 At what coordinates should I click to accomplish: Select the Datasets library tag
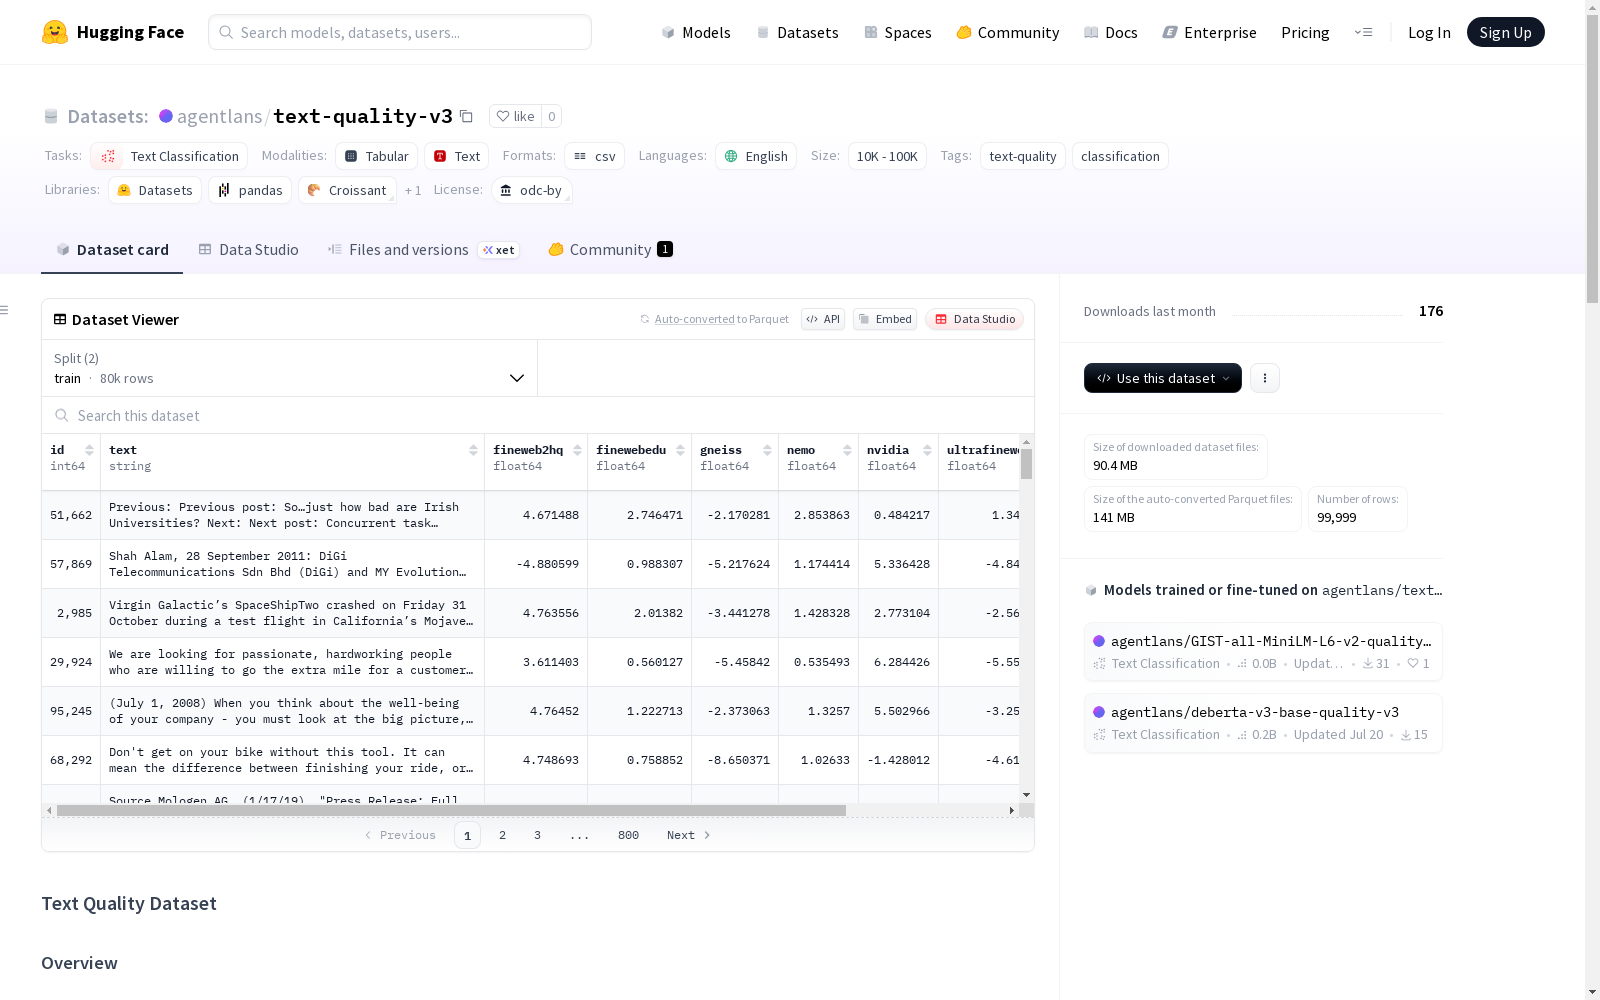point(155,190)
